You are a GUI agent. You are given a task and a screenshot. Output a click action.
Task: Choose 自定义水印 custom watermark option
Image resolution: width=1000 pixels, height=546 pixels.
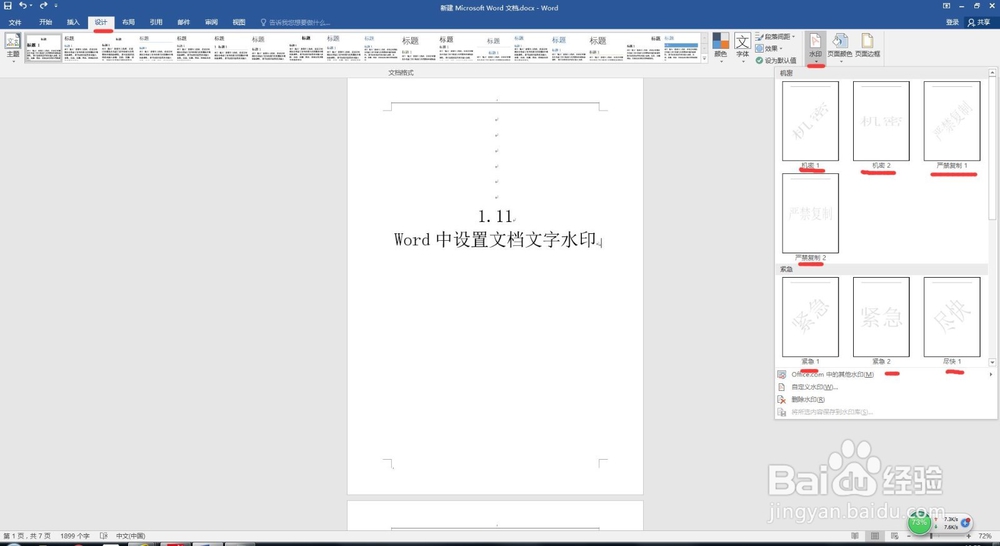pos(886,387)
